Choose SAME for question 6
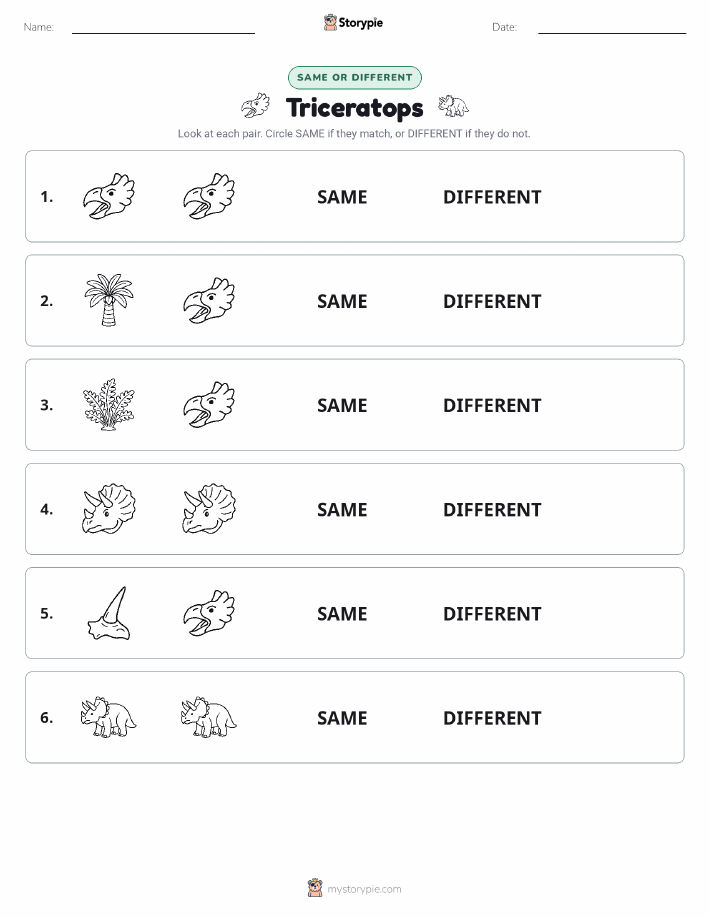The width and height of the screenshot is (709, 917). pyautogui.click(x=342, y=718)
